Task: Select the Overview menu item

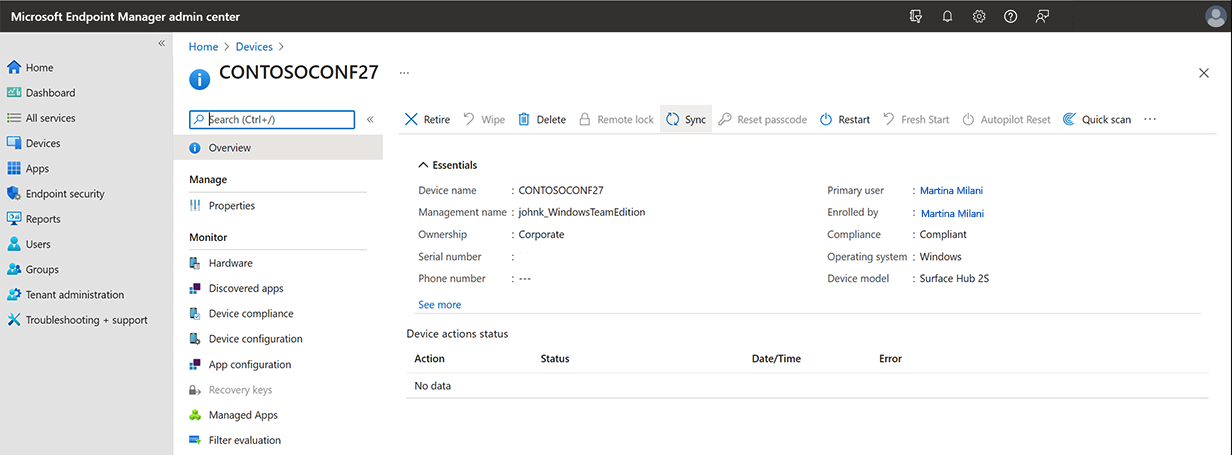Action: [278, 148]
